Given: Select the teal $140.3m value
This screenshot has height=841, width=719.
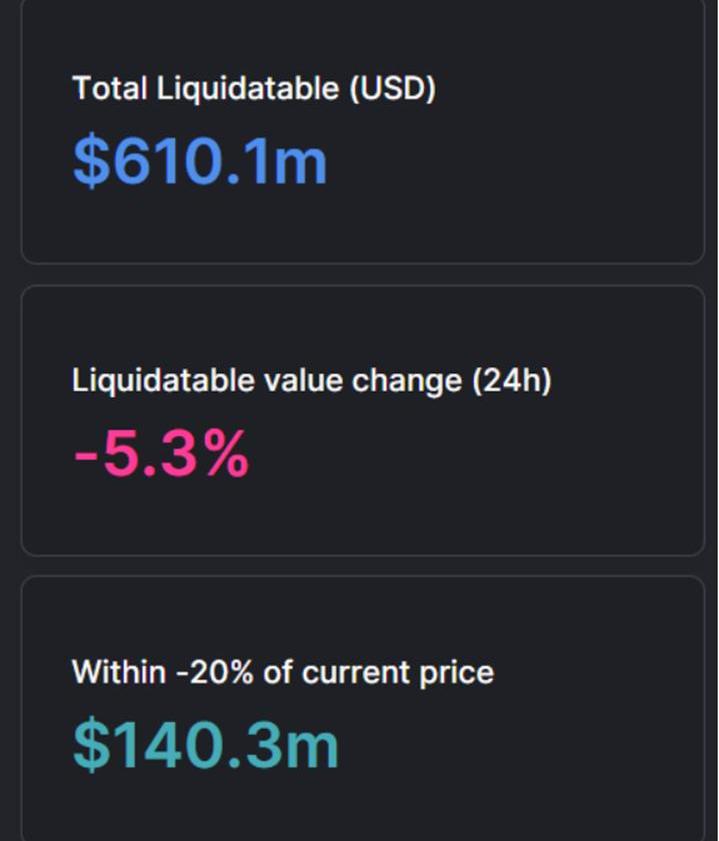Looking at the screenshot, I should pos(205,744).
